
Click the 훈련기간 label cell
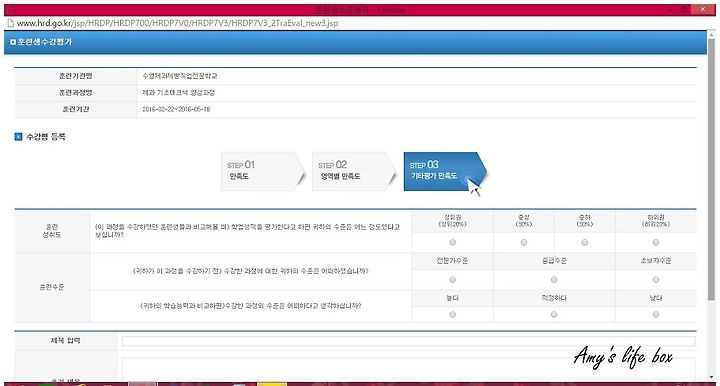point(76,109)
